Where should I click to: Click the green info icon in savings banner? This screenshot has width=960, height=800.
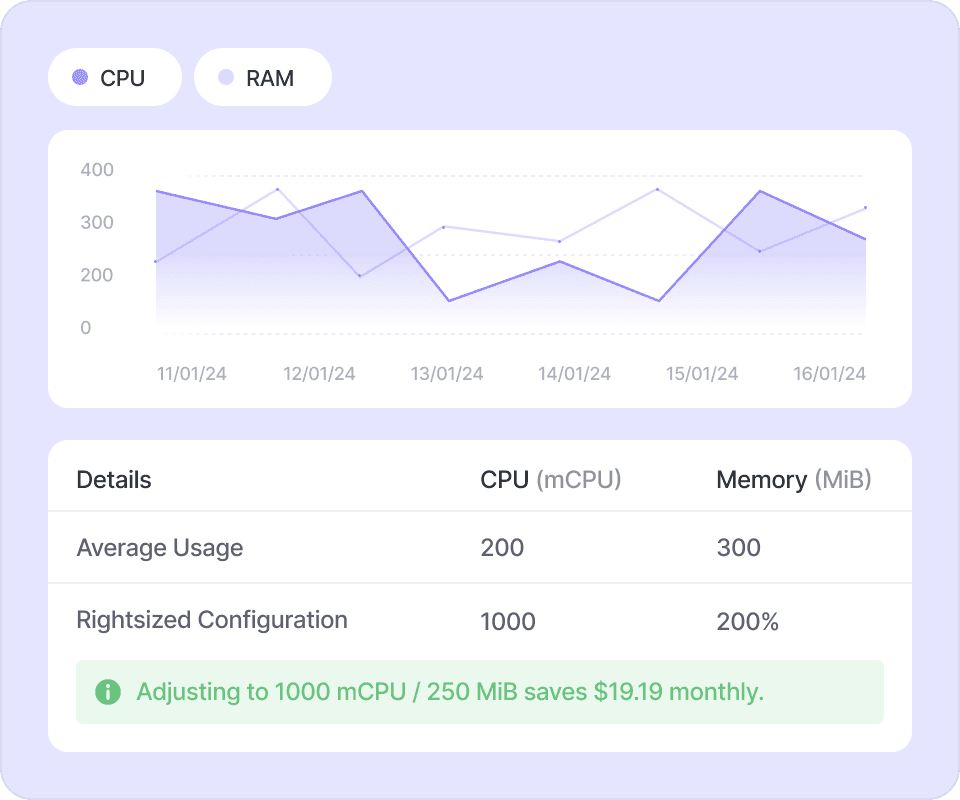click(x=108, y=691)
